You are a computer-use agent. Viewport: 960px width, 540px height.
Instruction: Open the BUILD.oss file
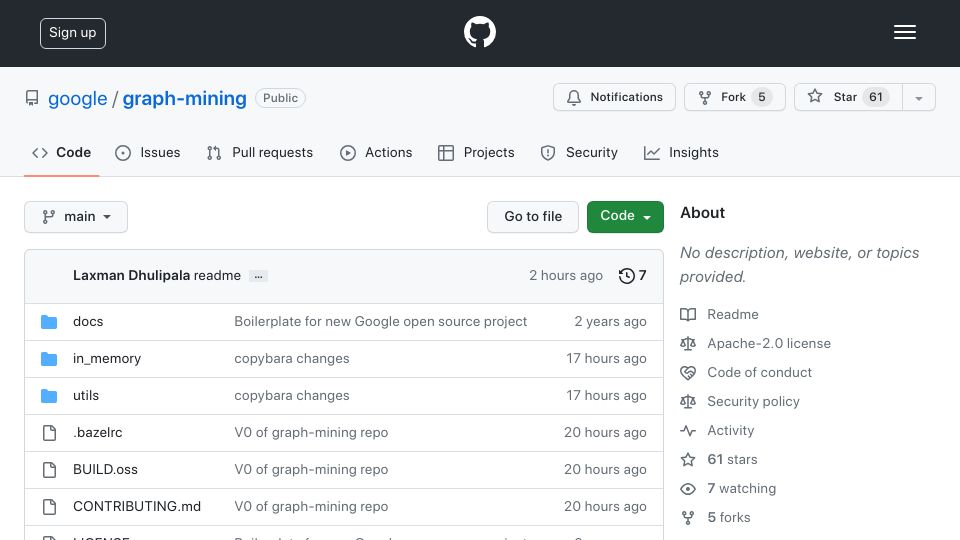tap(105, 470)
